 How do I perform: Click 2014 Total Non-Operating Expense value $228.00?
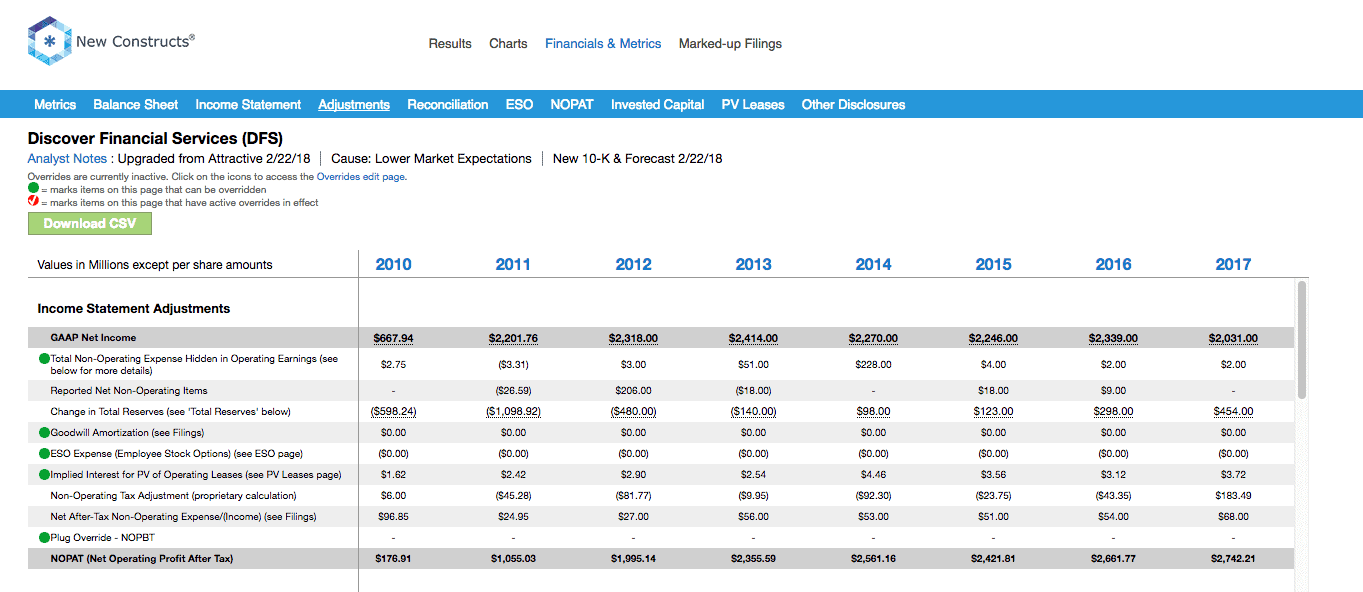(873, 365)
